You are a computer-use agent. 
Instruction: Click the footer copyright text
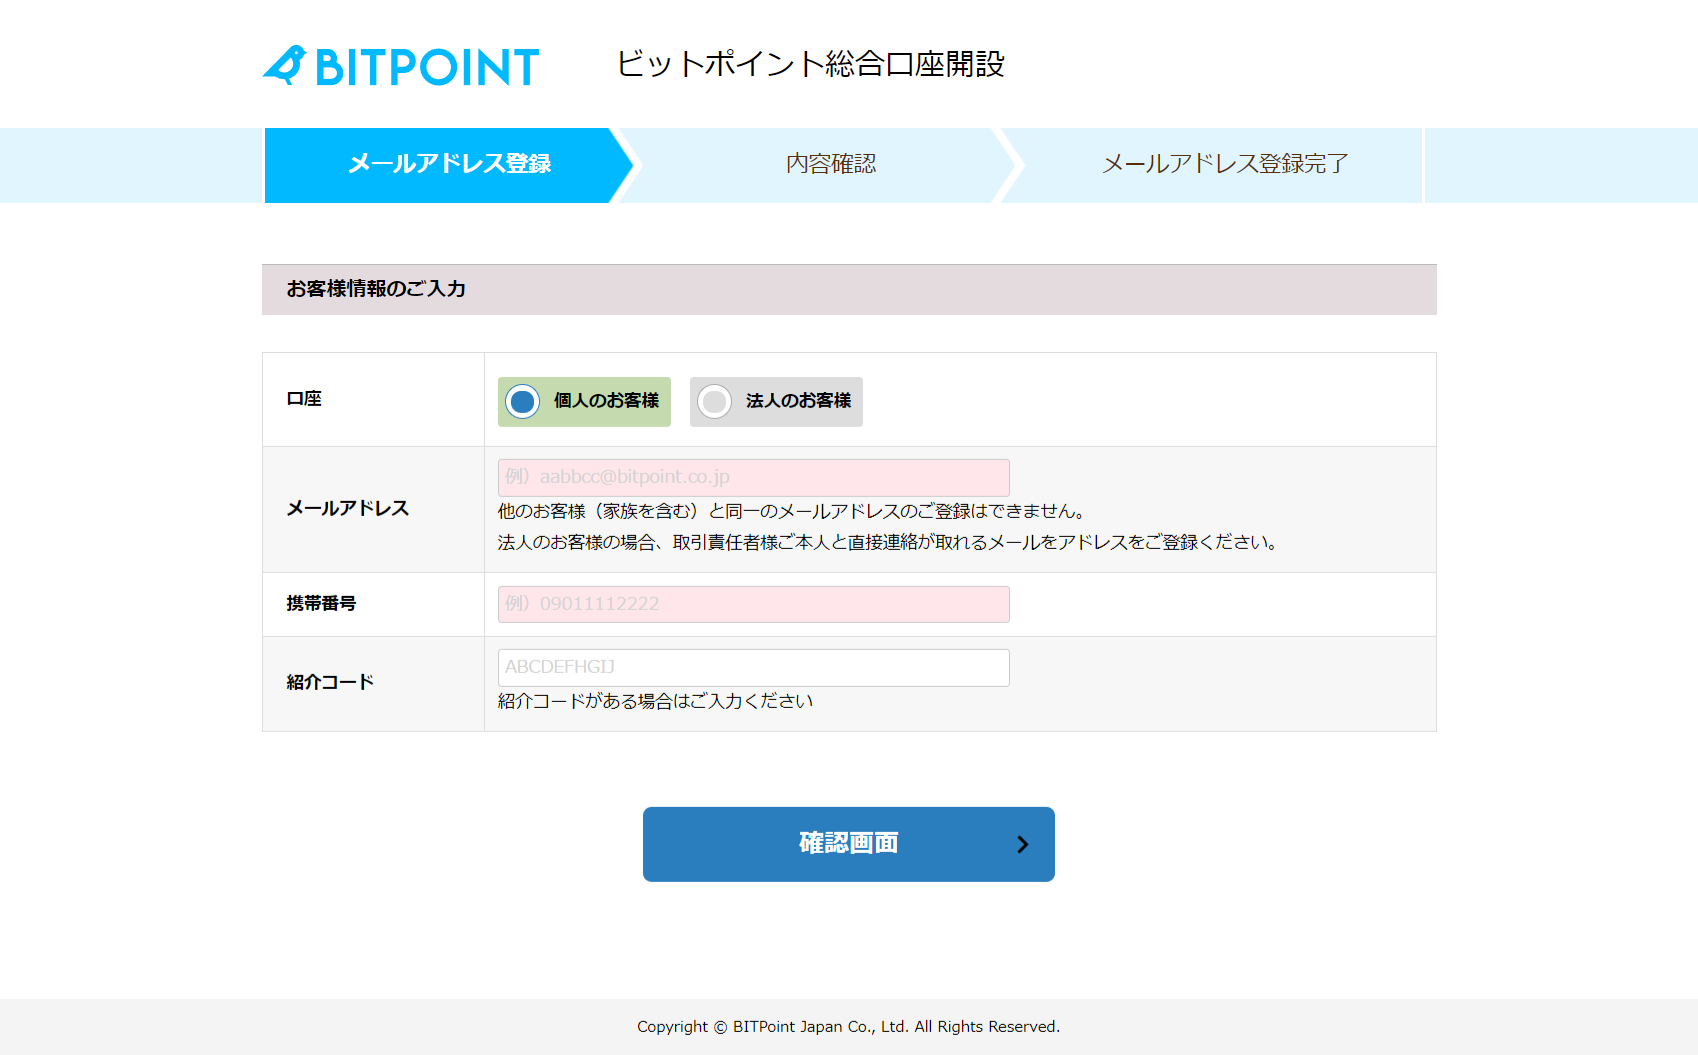pos(848,1026)
